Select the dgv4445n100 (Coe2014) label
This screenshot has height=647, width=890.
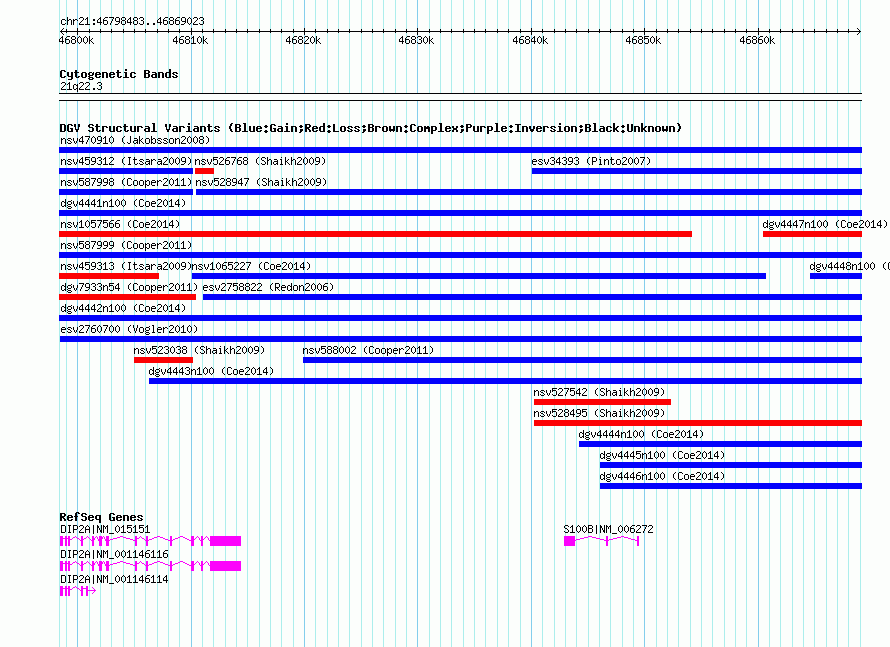(662, 455)
